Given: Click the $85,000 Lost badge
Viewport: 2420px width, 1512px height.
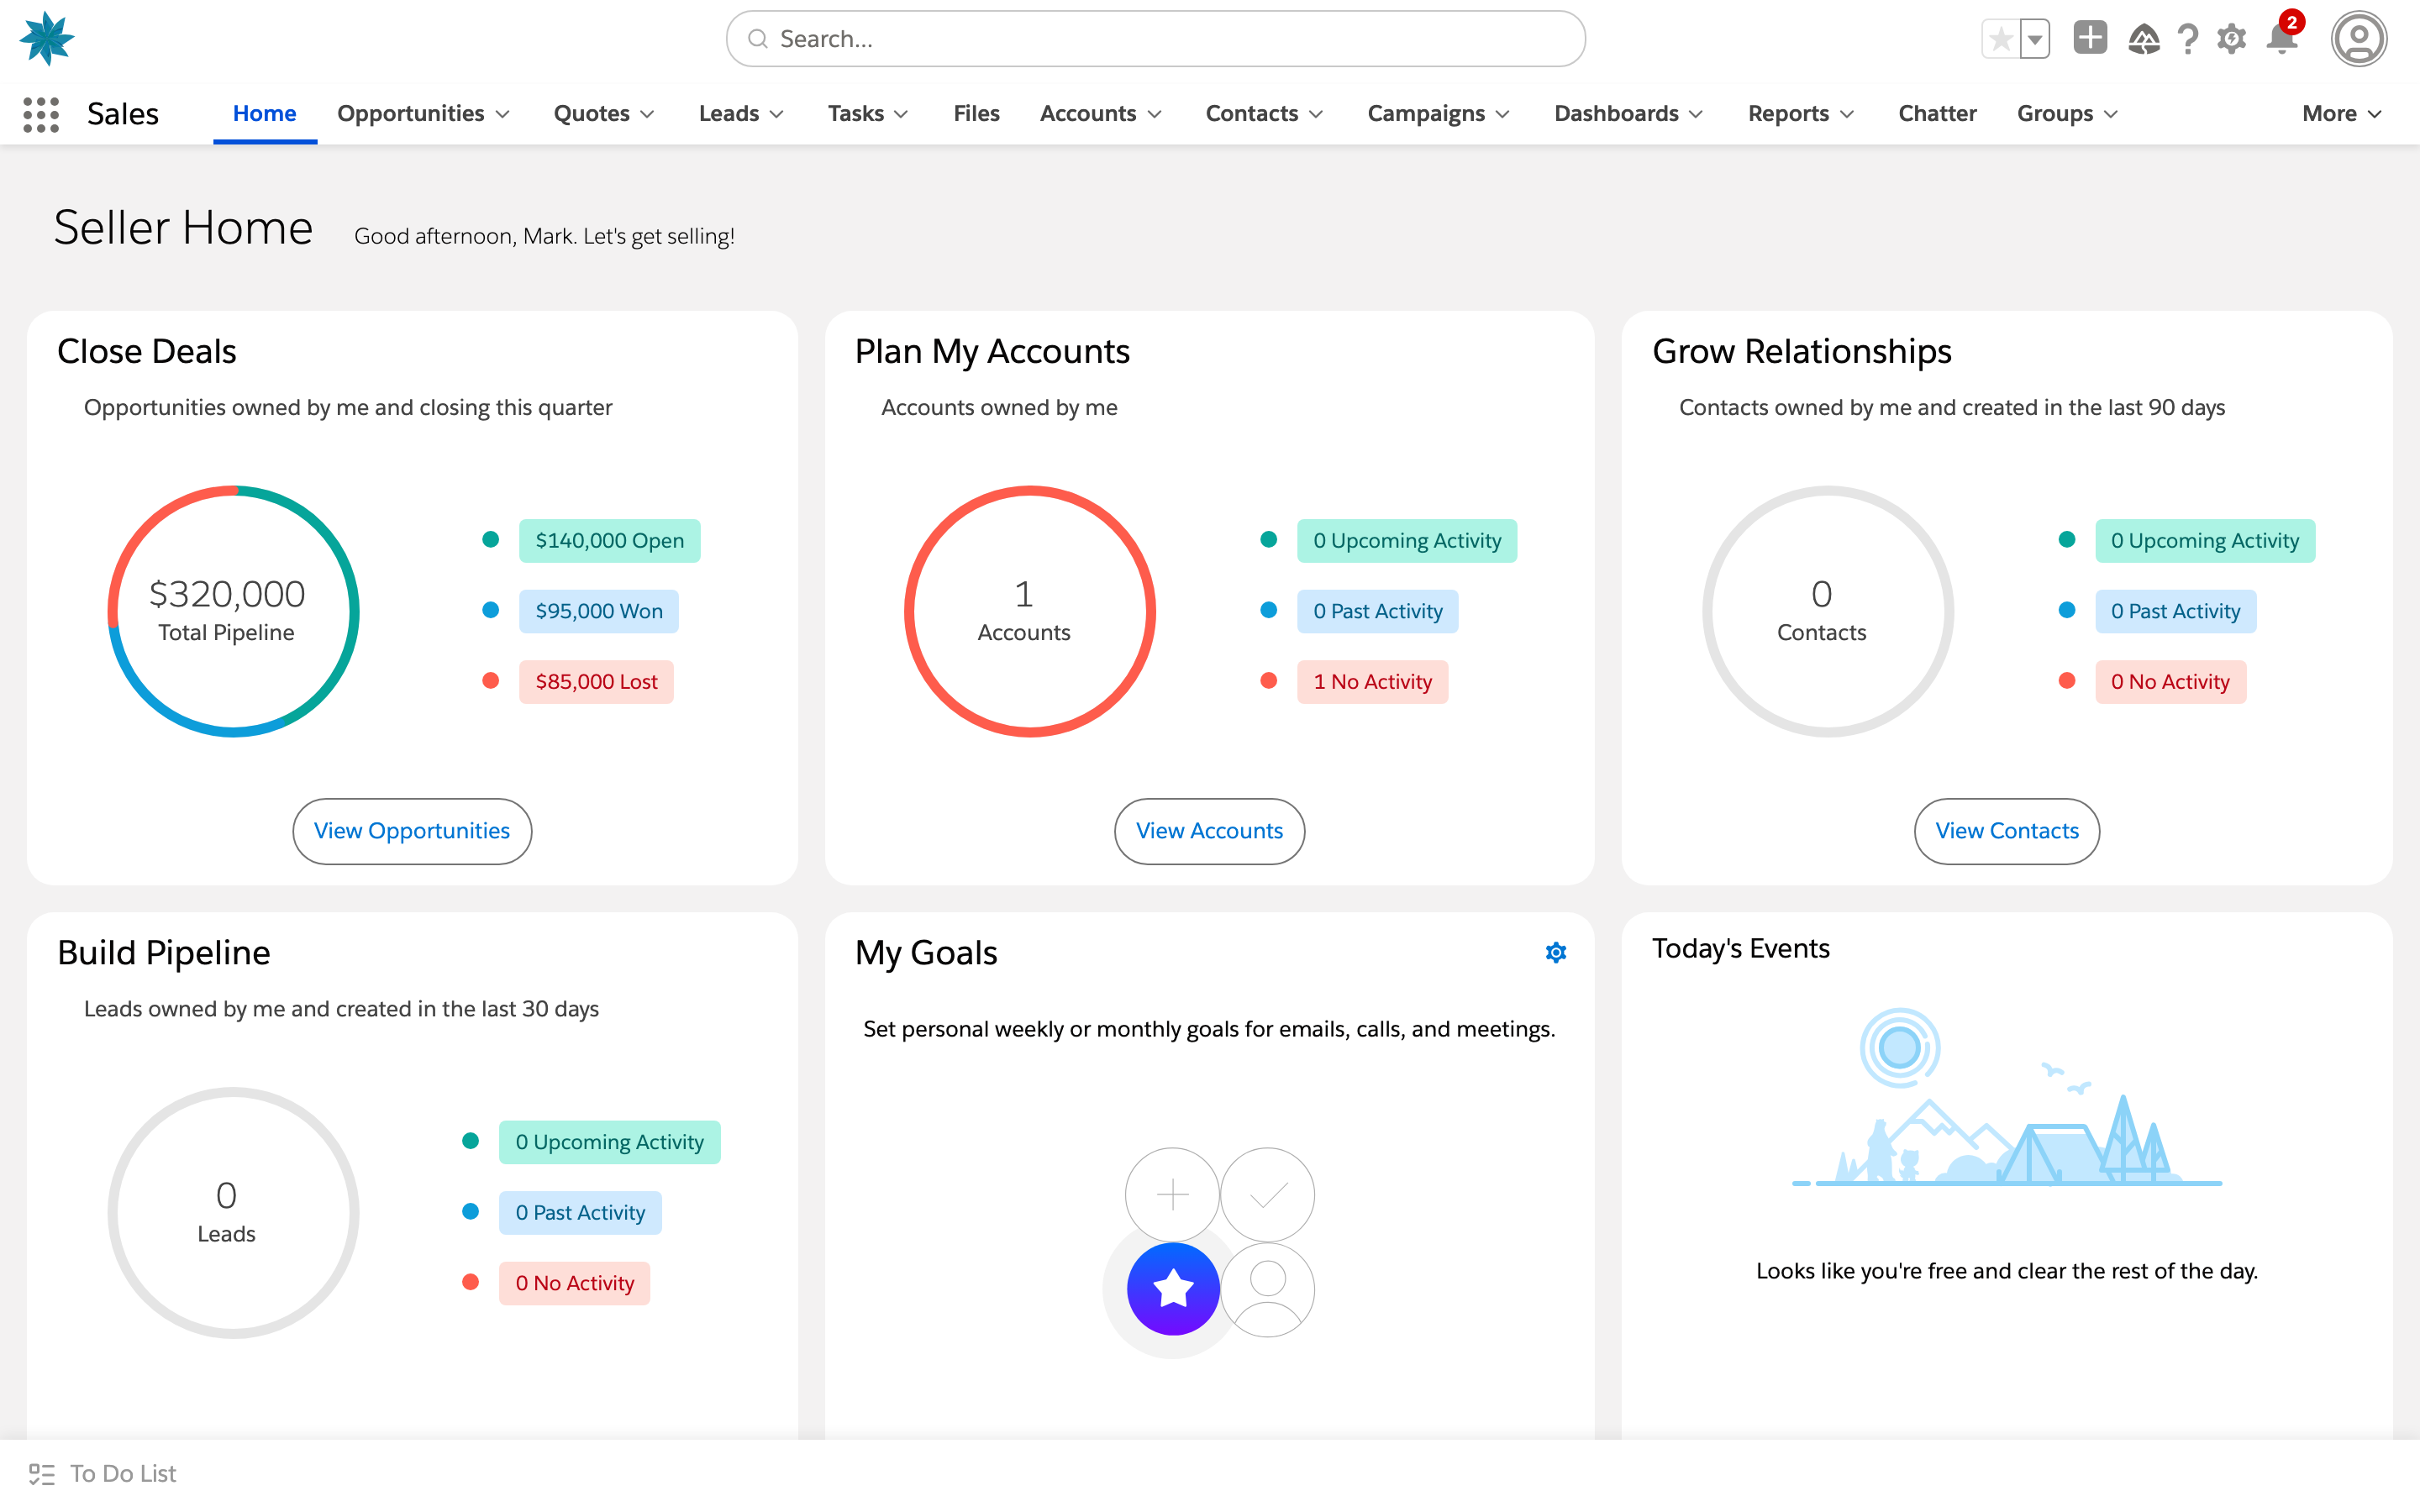Looking at the screenshot, I should click(596, 682).
